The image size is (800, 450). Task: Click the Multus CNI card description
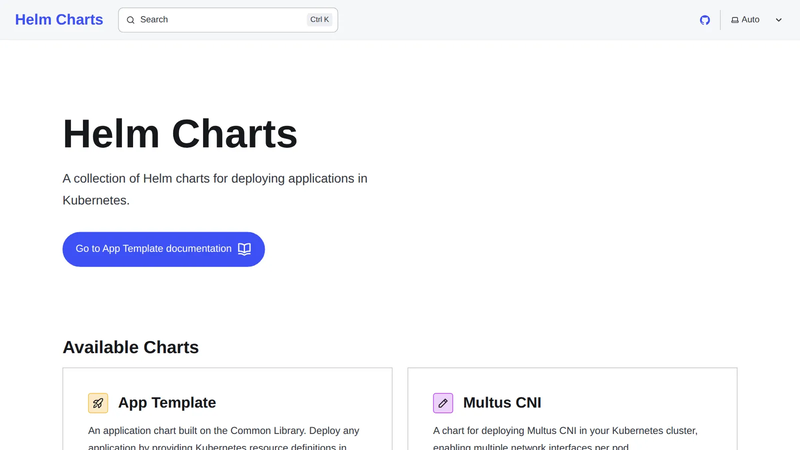[565, 438]
